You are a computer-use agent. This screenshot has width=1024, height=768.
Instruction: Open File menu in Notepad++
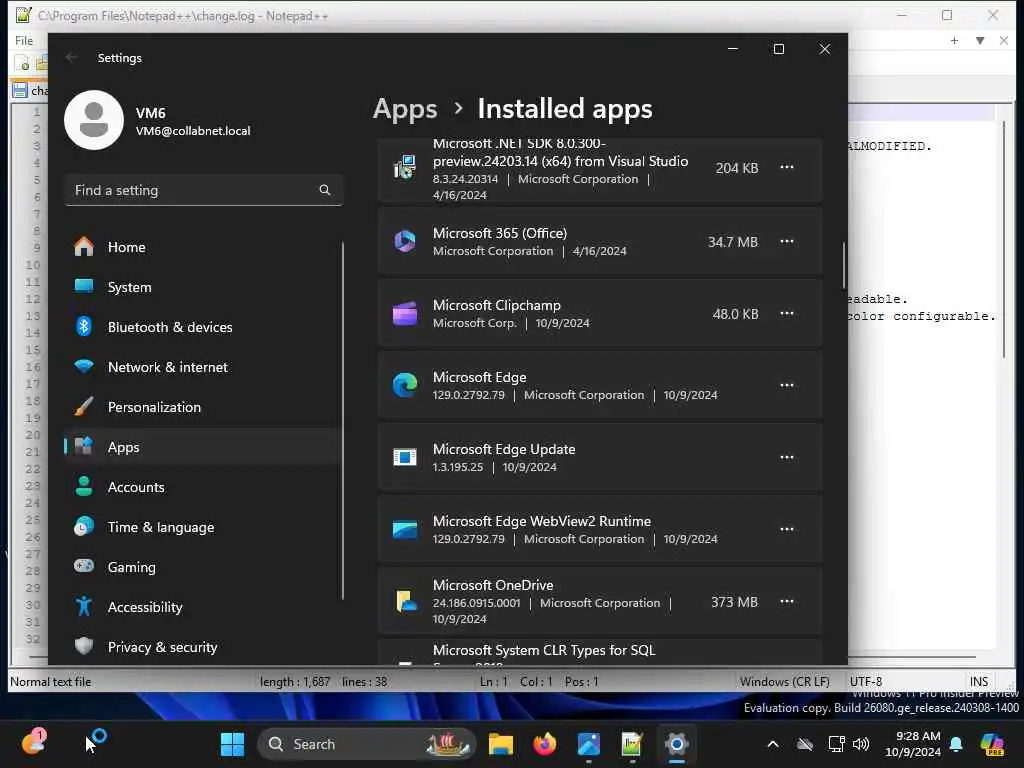(x=24, y=40)
